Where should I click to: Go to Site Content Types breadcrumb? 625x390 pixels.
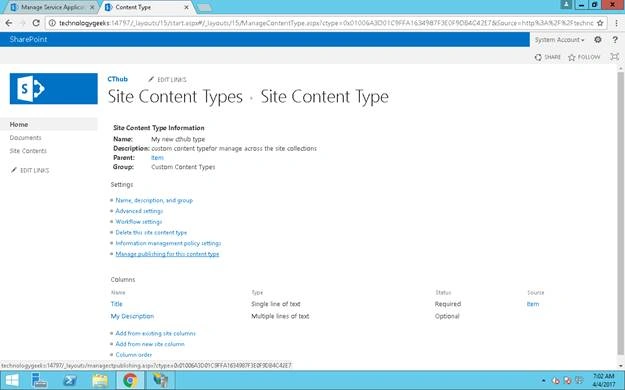point(175,97)
